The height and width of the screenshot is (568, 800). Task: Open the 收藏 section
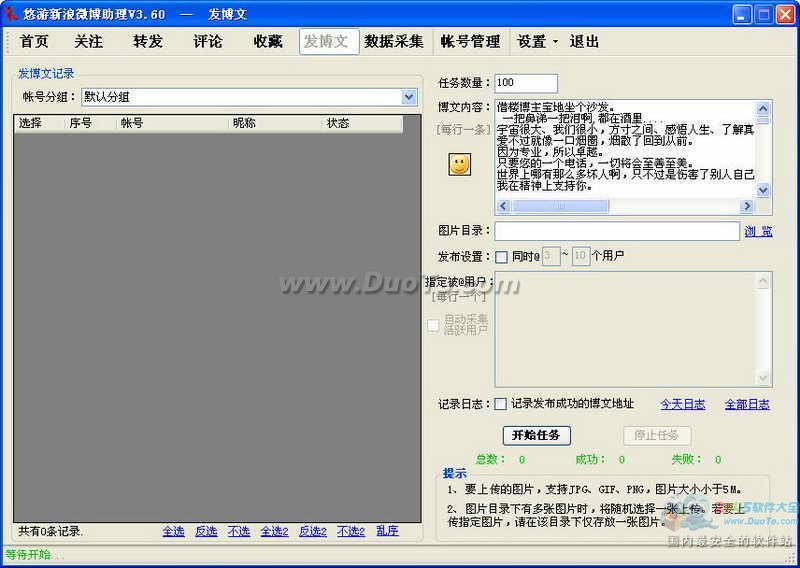pyautogui.click(x=268, y=41)
